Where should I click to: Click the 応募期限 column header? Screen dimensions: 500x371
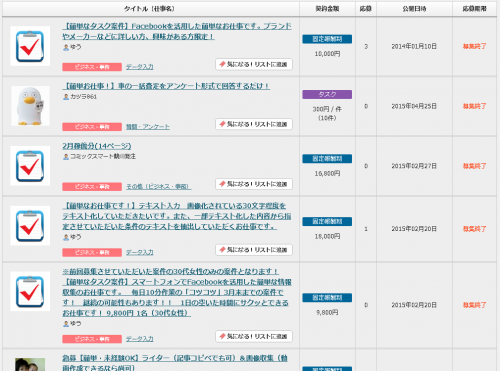coord(474,9)
